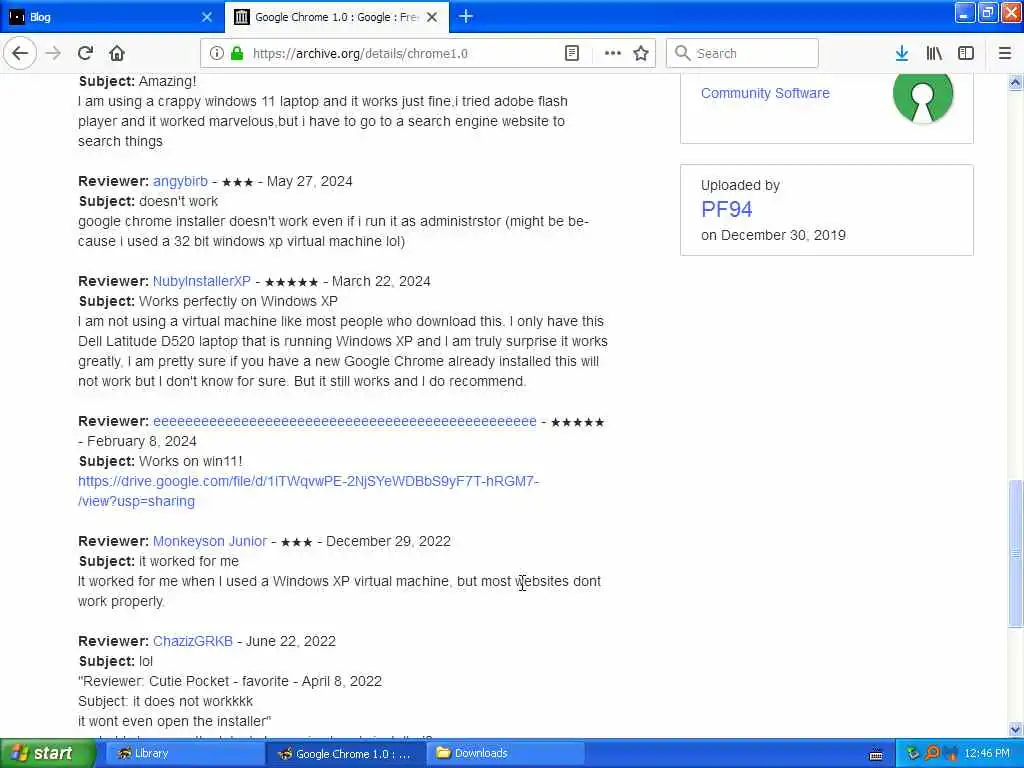Click the vertical scrollbar thumb
This screenshot has width=1024, height=768.
pos(1015,553)
